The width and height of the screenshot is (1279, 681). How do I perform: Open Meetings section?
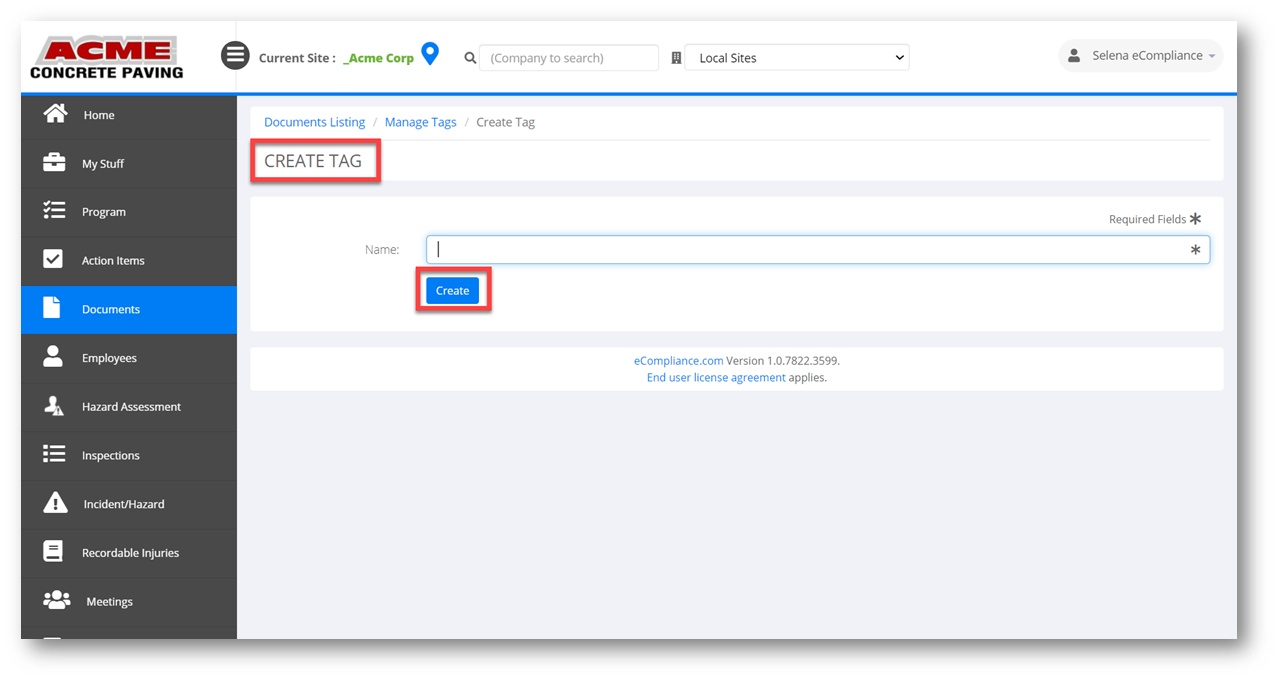[129, 601]
